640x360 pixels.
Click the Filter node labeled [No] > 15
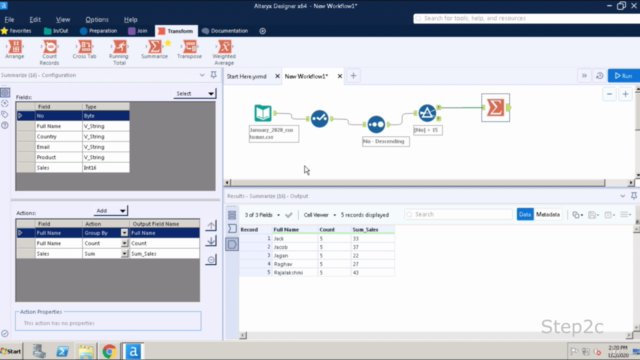(x=427, y=113)
